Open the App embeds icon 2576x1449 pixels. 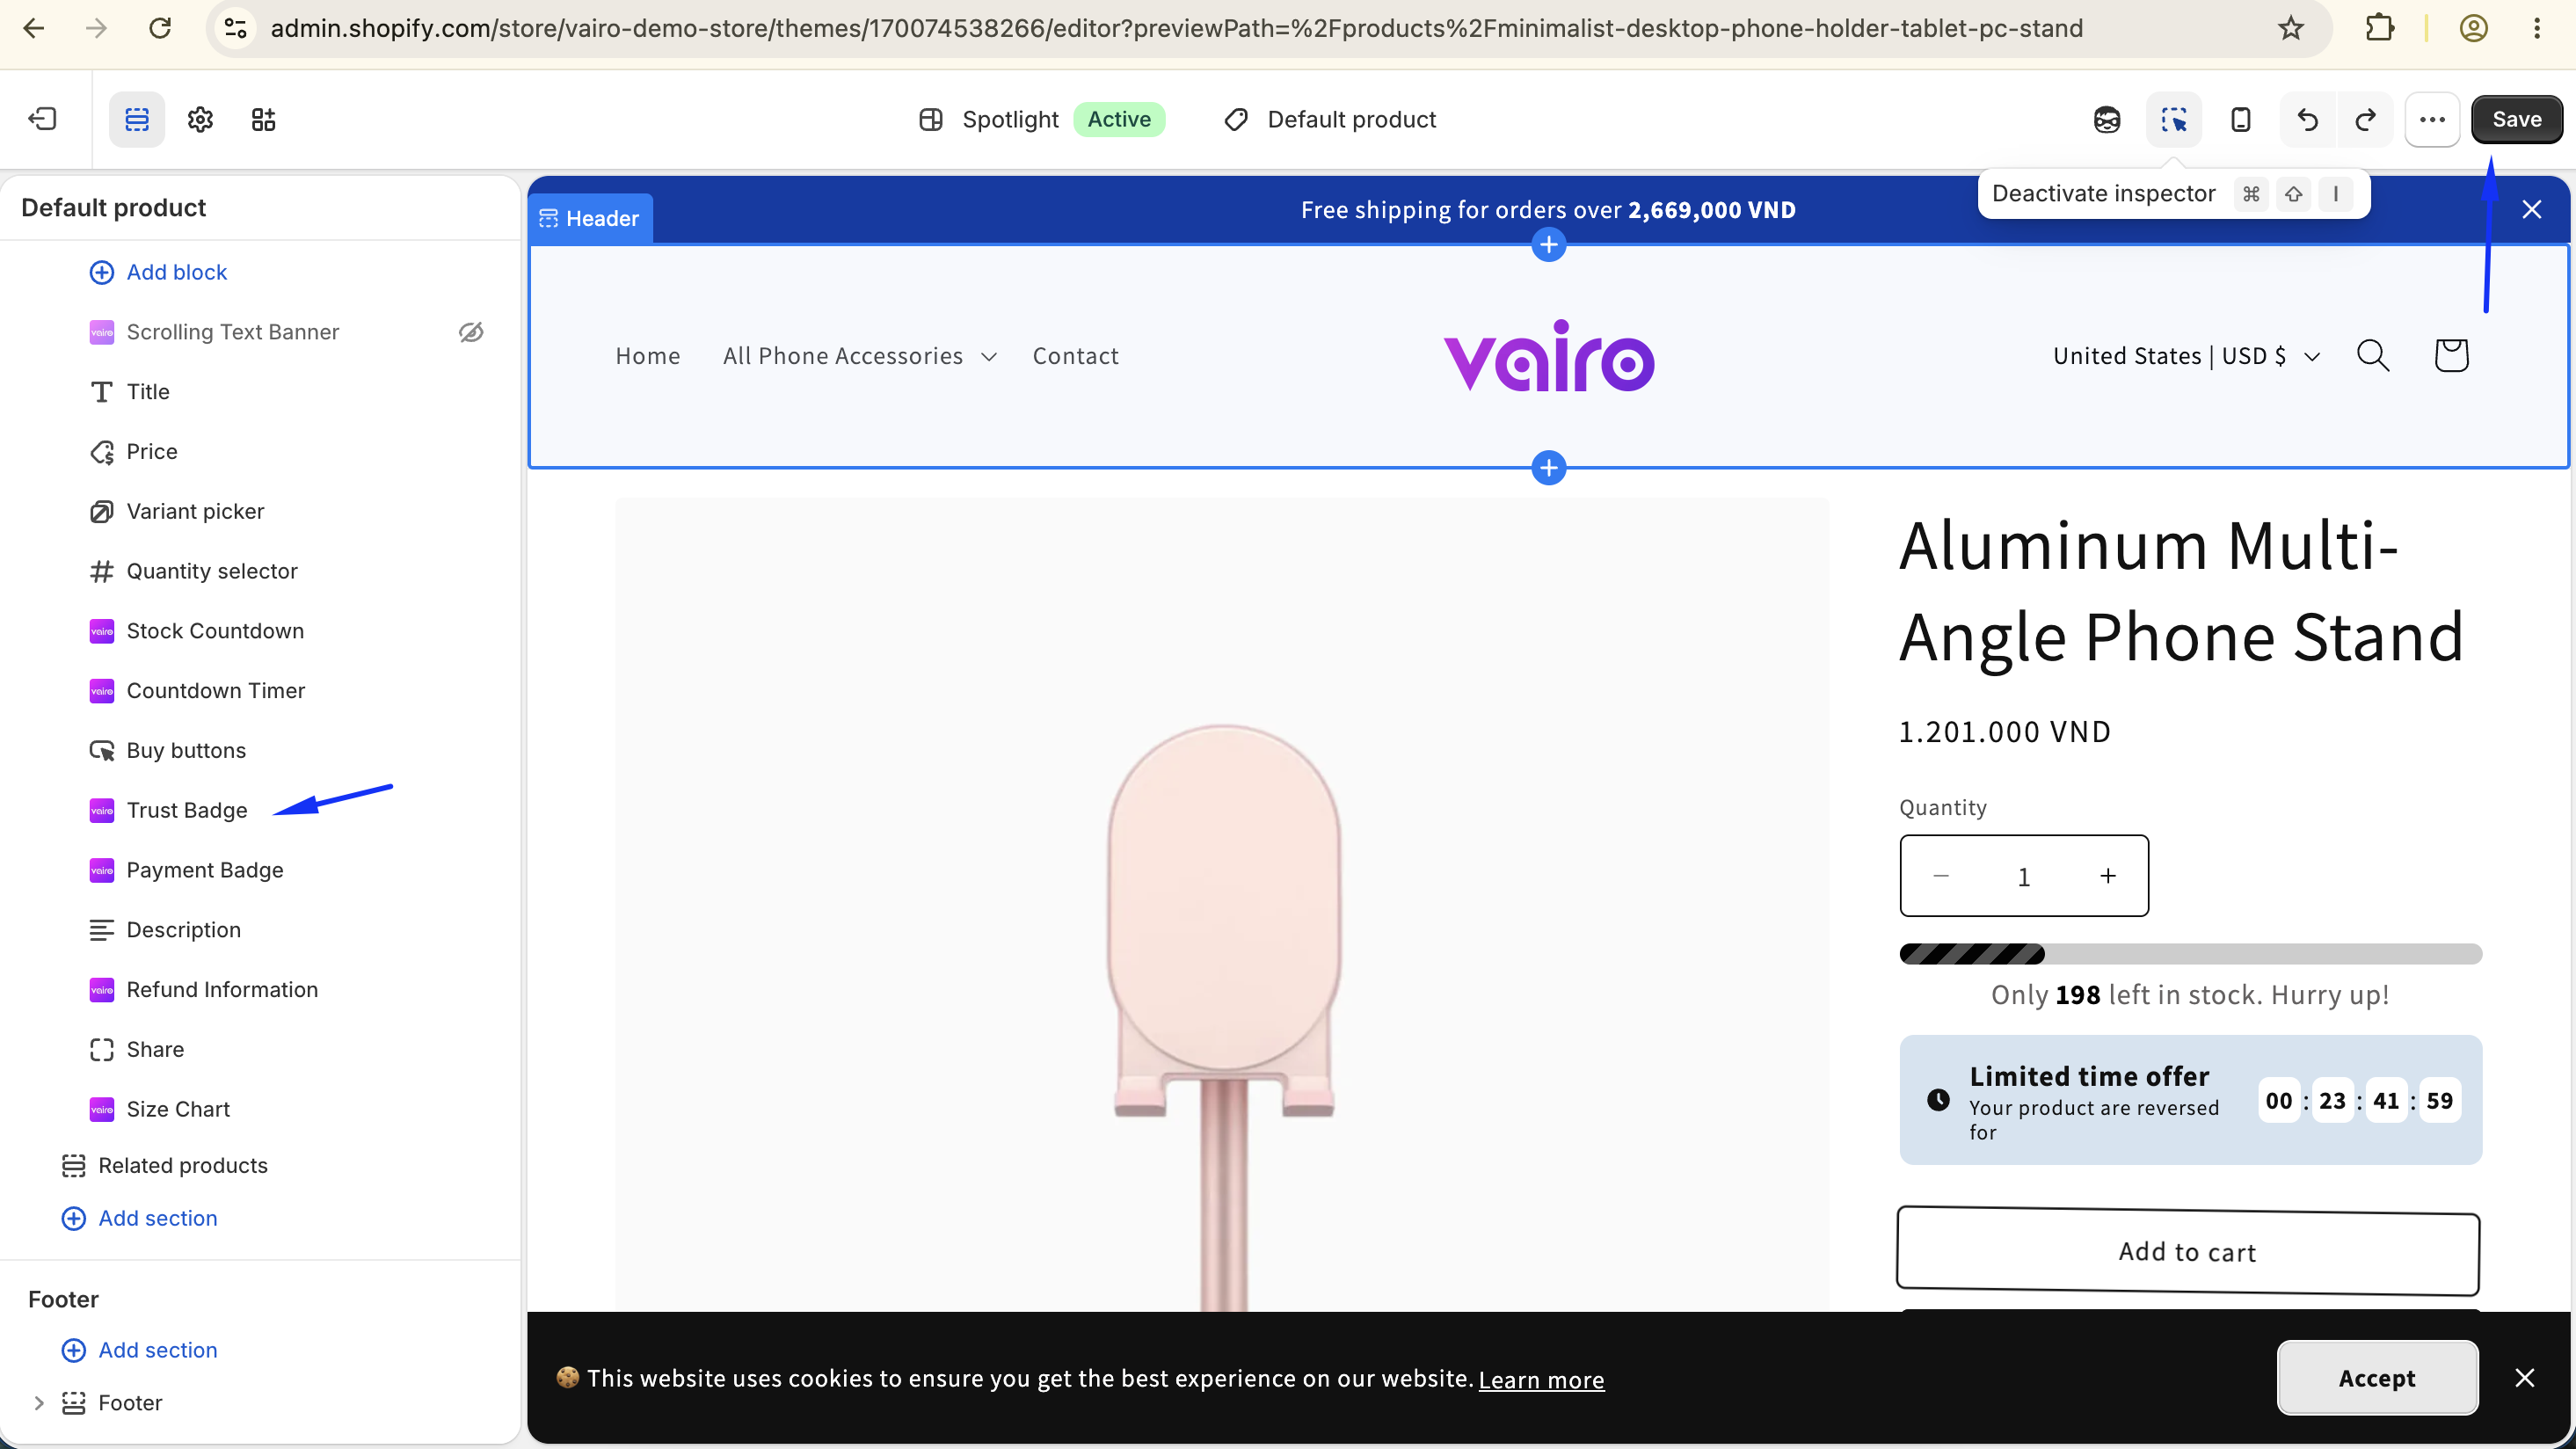pos(263,119)
